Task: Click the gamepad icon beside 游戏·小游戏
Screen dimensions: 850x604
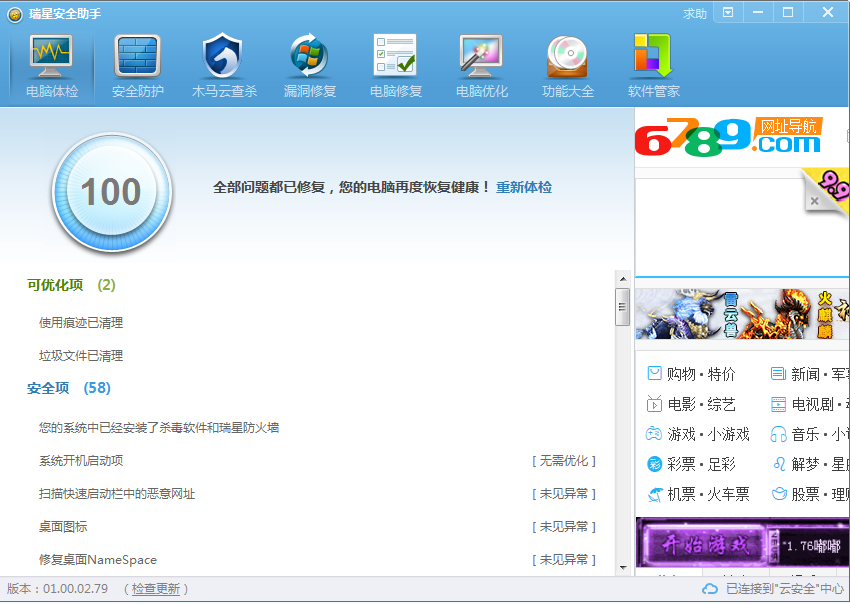Action: (654, 434)
